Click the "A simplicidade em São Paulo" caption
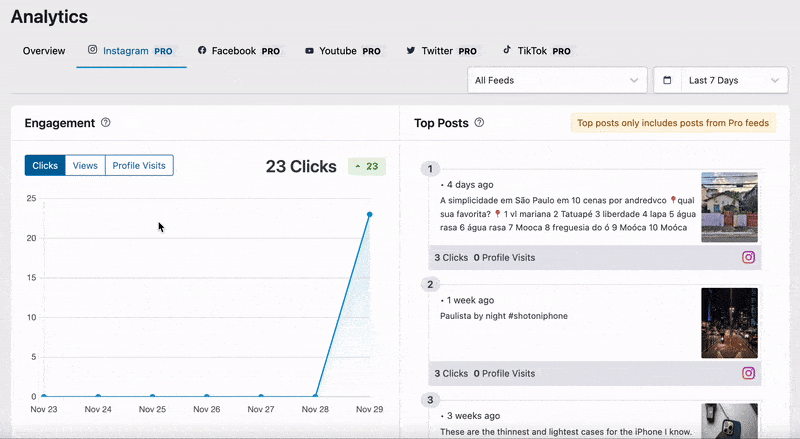The width and height of the screenshot is (800, 439). (x=567, y=214)
